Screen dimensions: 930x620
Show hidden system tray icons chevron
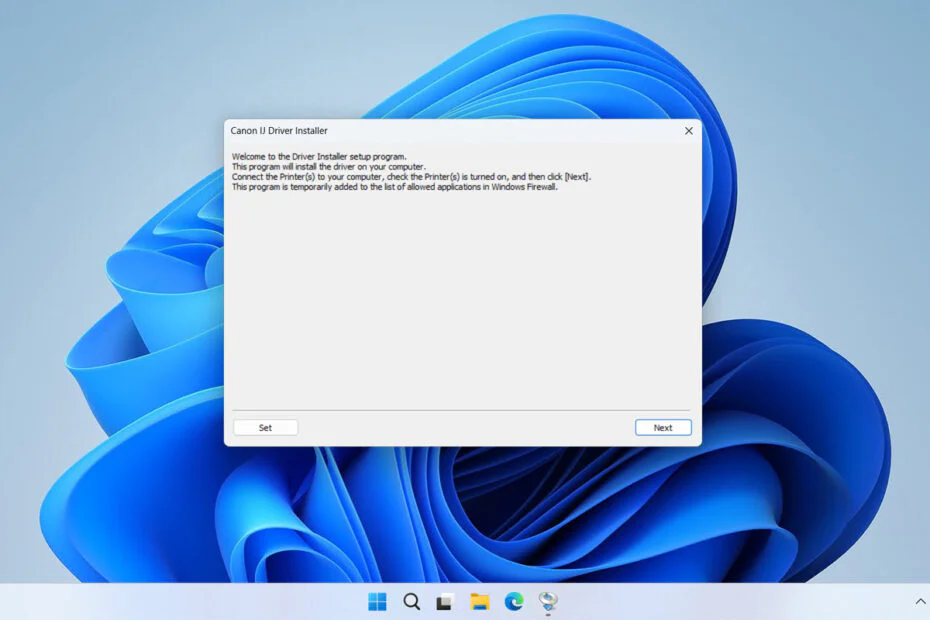[x=920, y=601]
